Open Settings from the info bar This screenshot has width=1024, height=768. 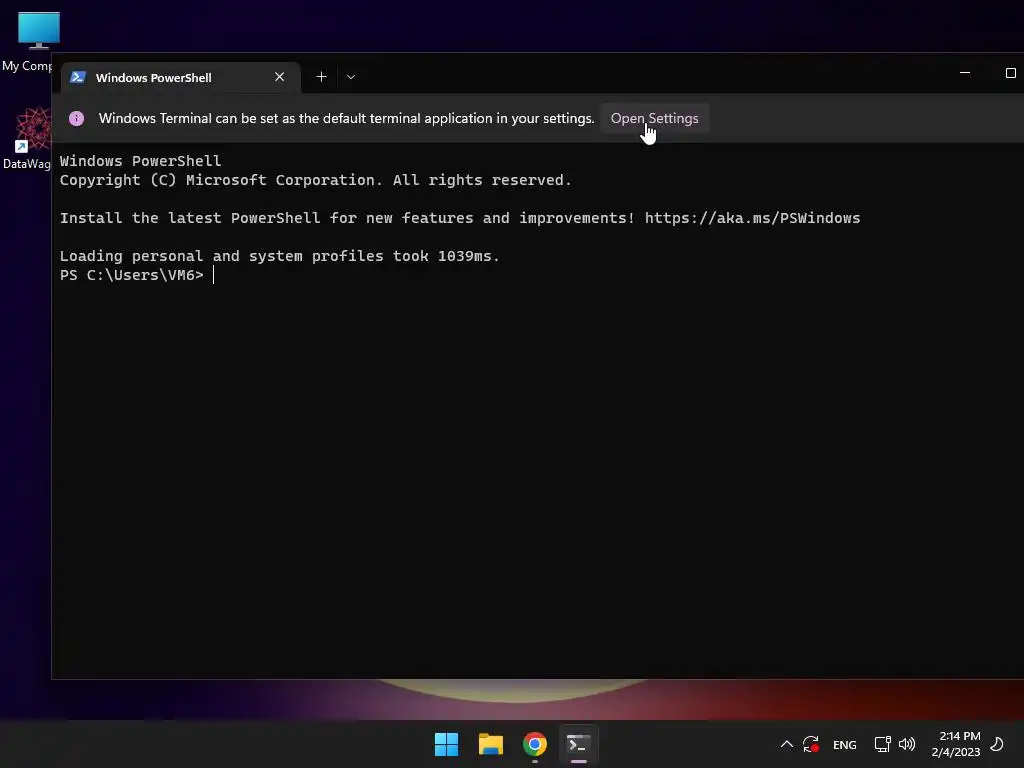[654, 118]
